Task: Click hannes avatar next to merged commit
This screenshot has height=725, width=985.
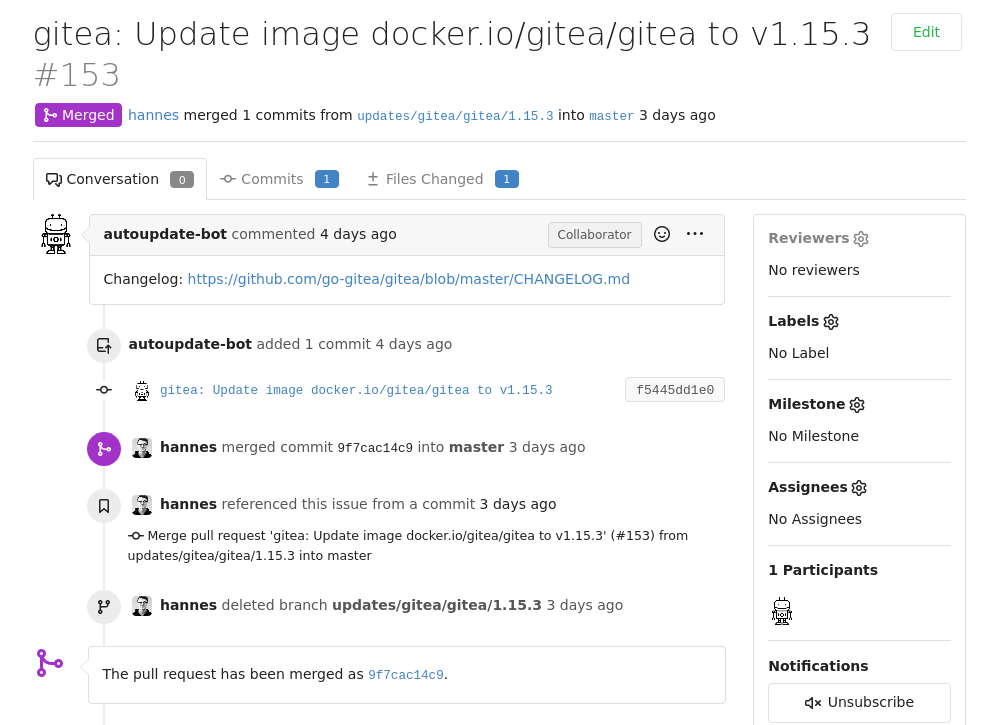Action: (142, 447)
